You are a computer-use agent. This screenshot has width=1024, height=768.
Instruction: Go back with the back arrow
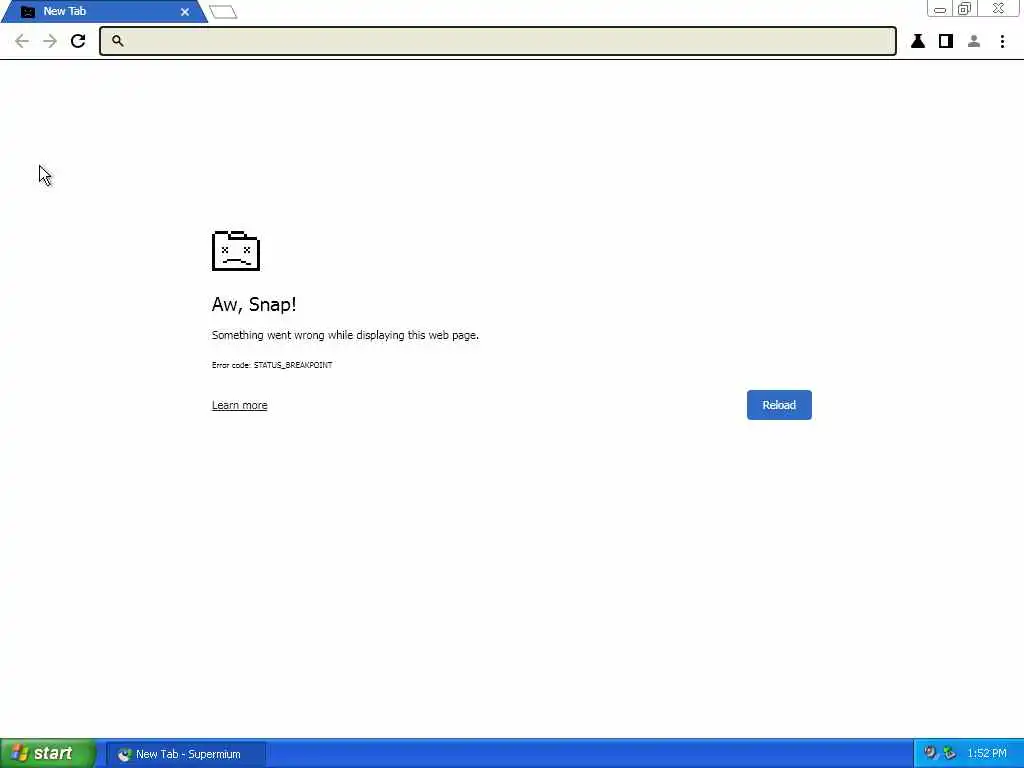(x=22, y=41)
